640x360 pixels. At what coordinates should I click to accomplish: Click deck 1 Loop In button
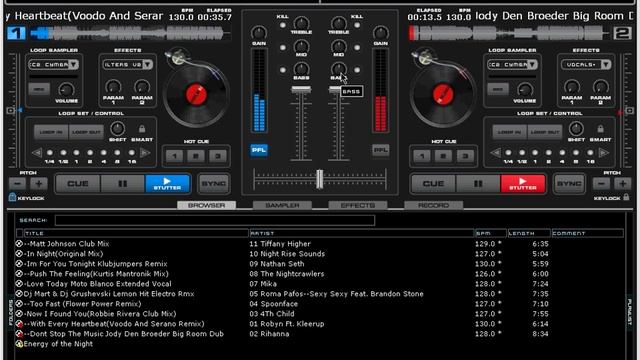51,132
